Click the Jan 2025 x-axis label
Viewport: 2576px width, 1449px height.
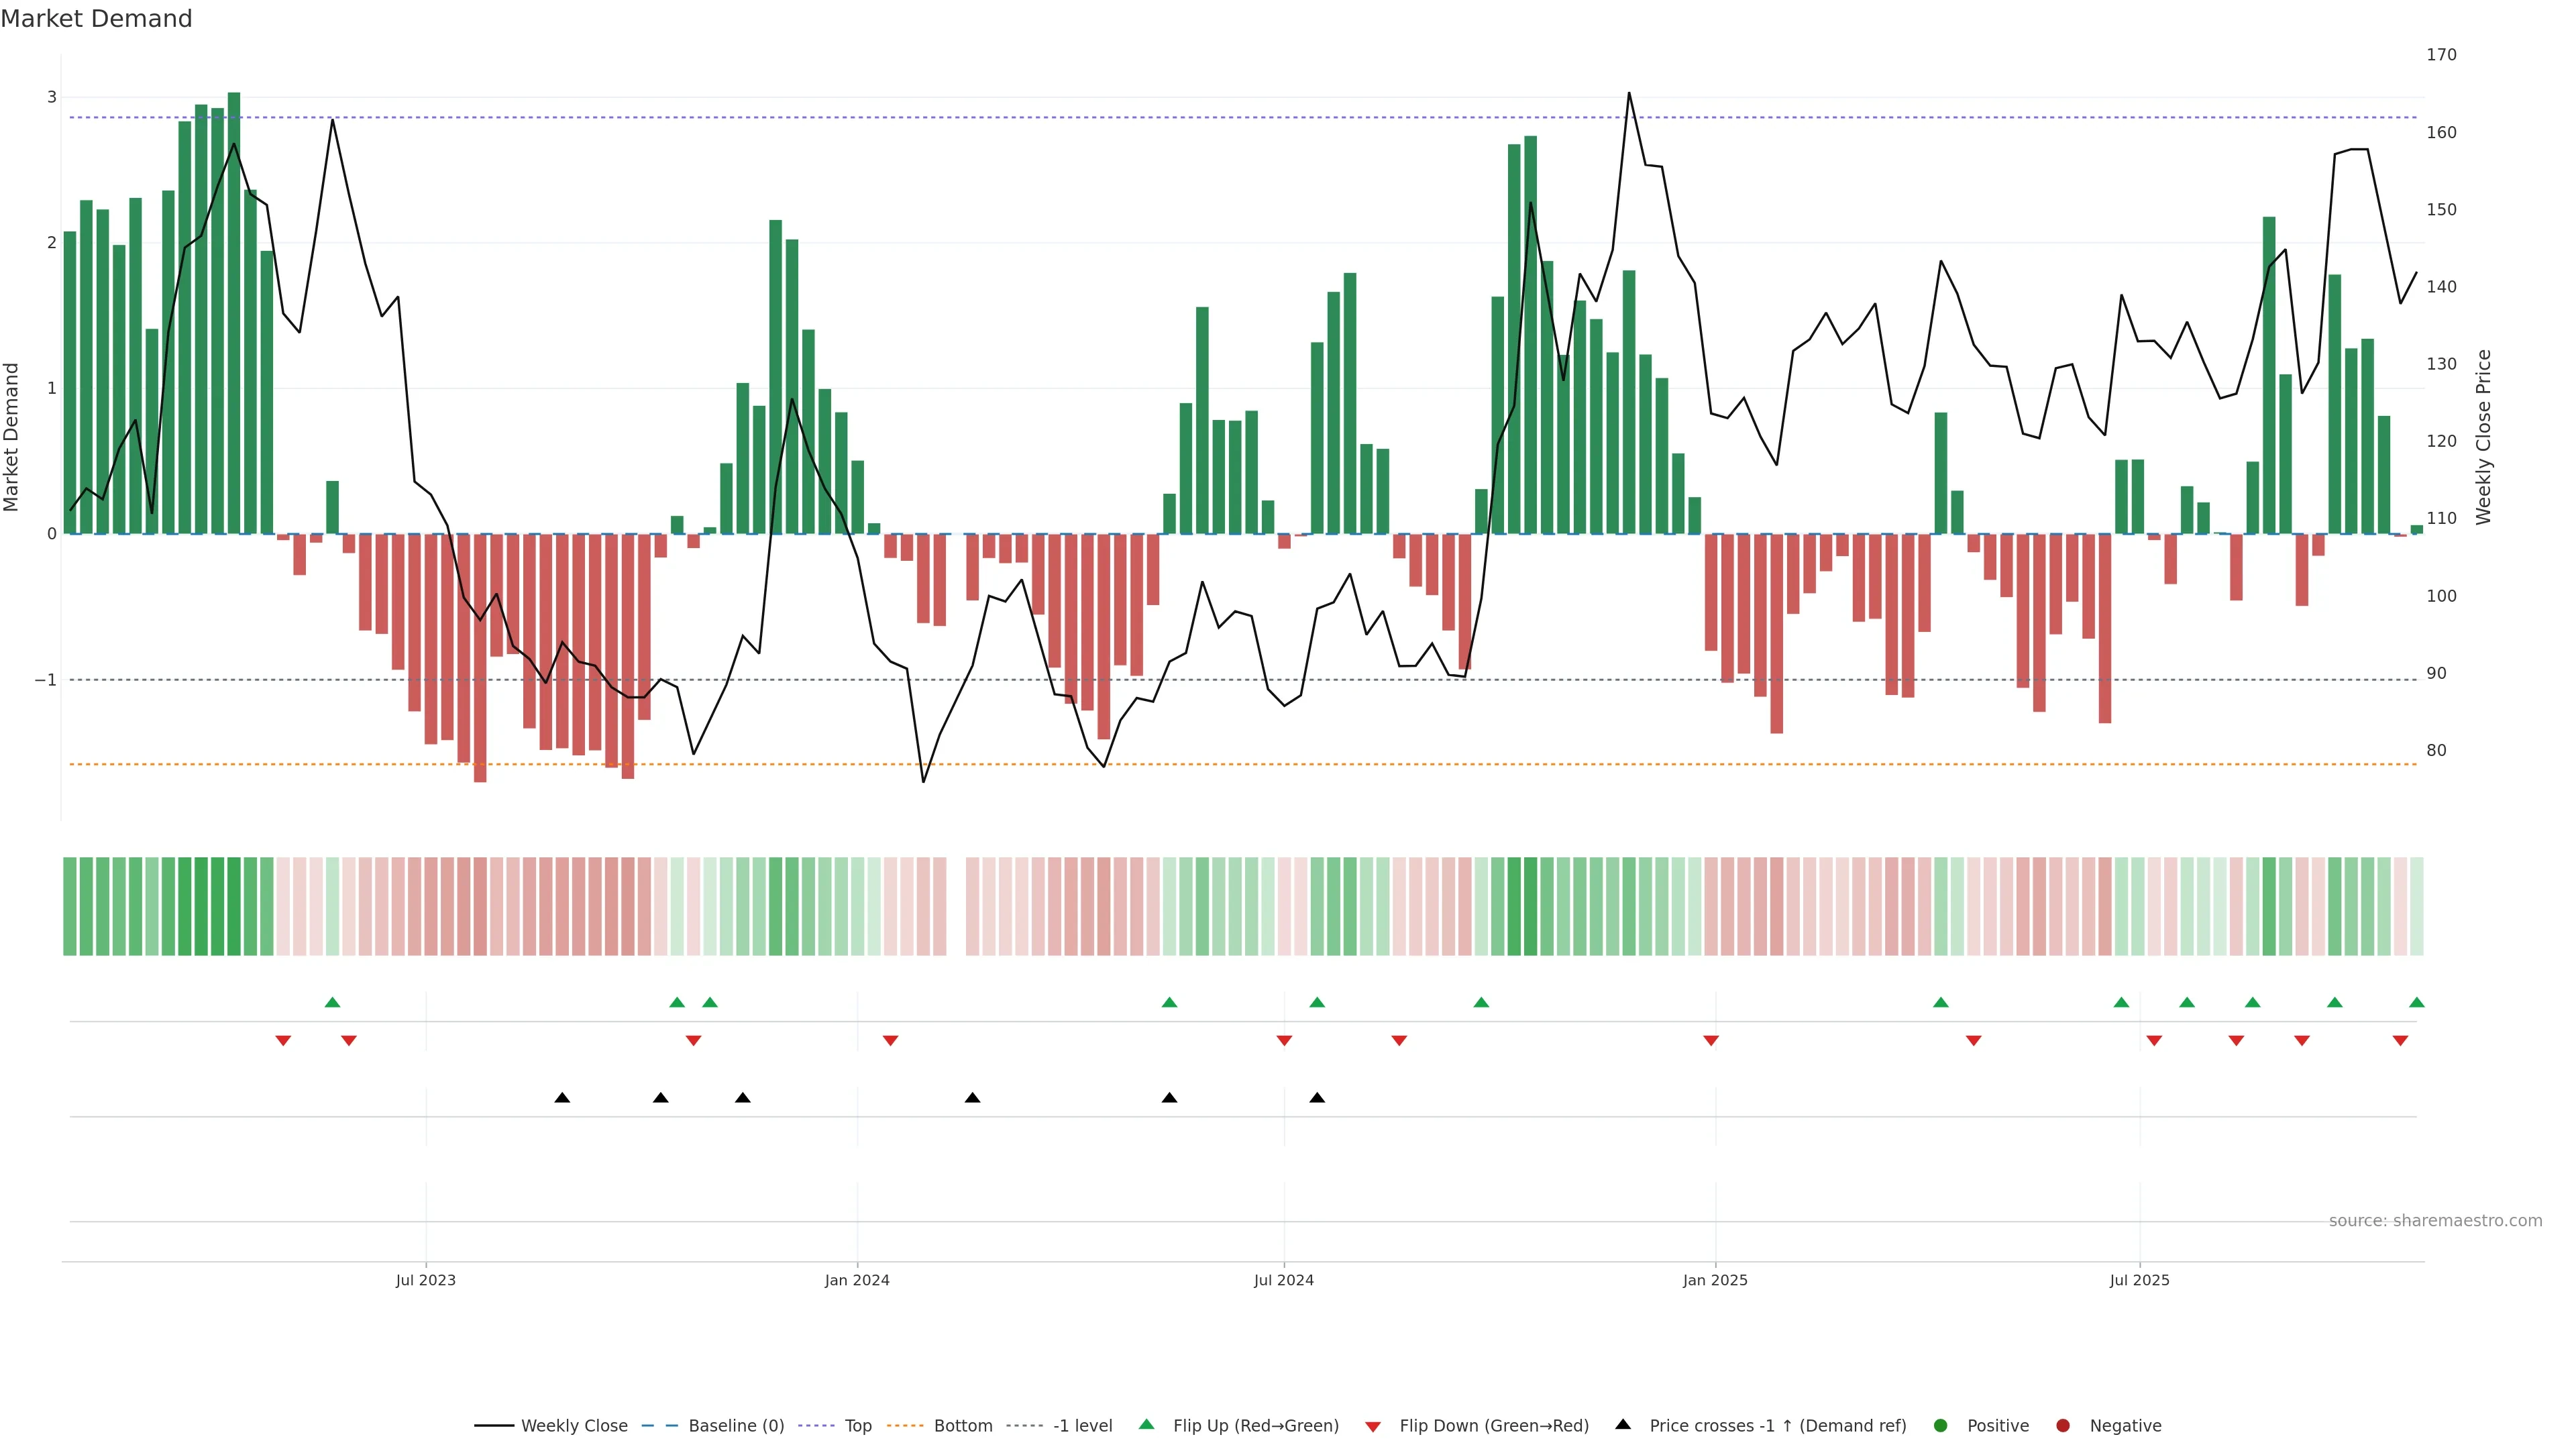coord(1715,1280)
